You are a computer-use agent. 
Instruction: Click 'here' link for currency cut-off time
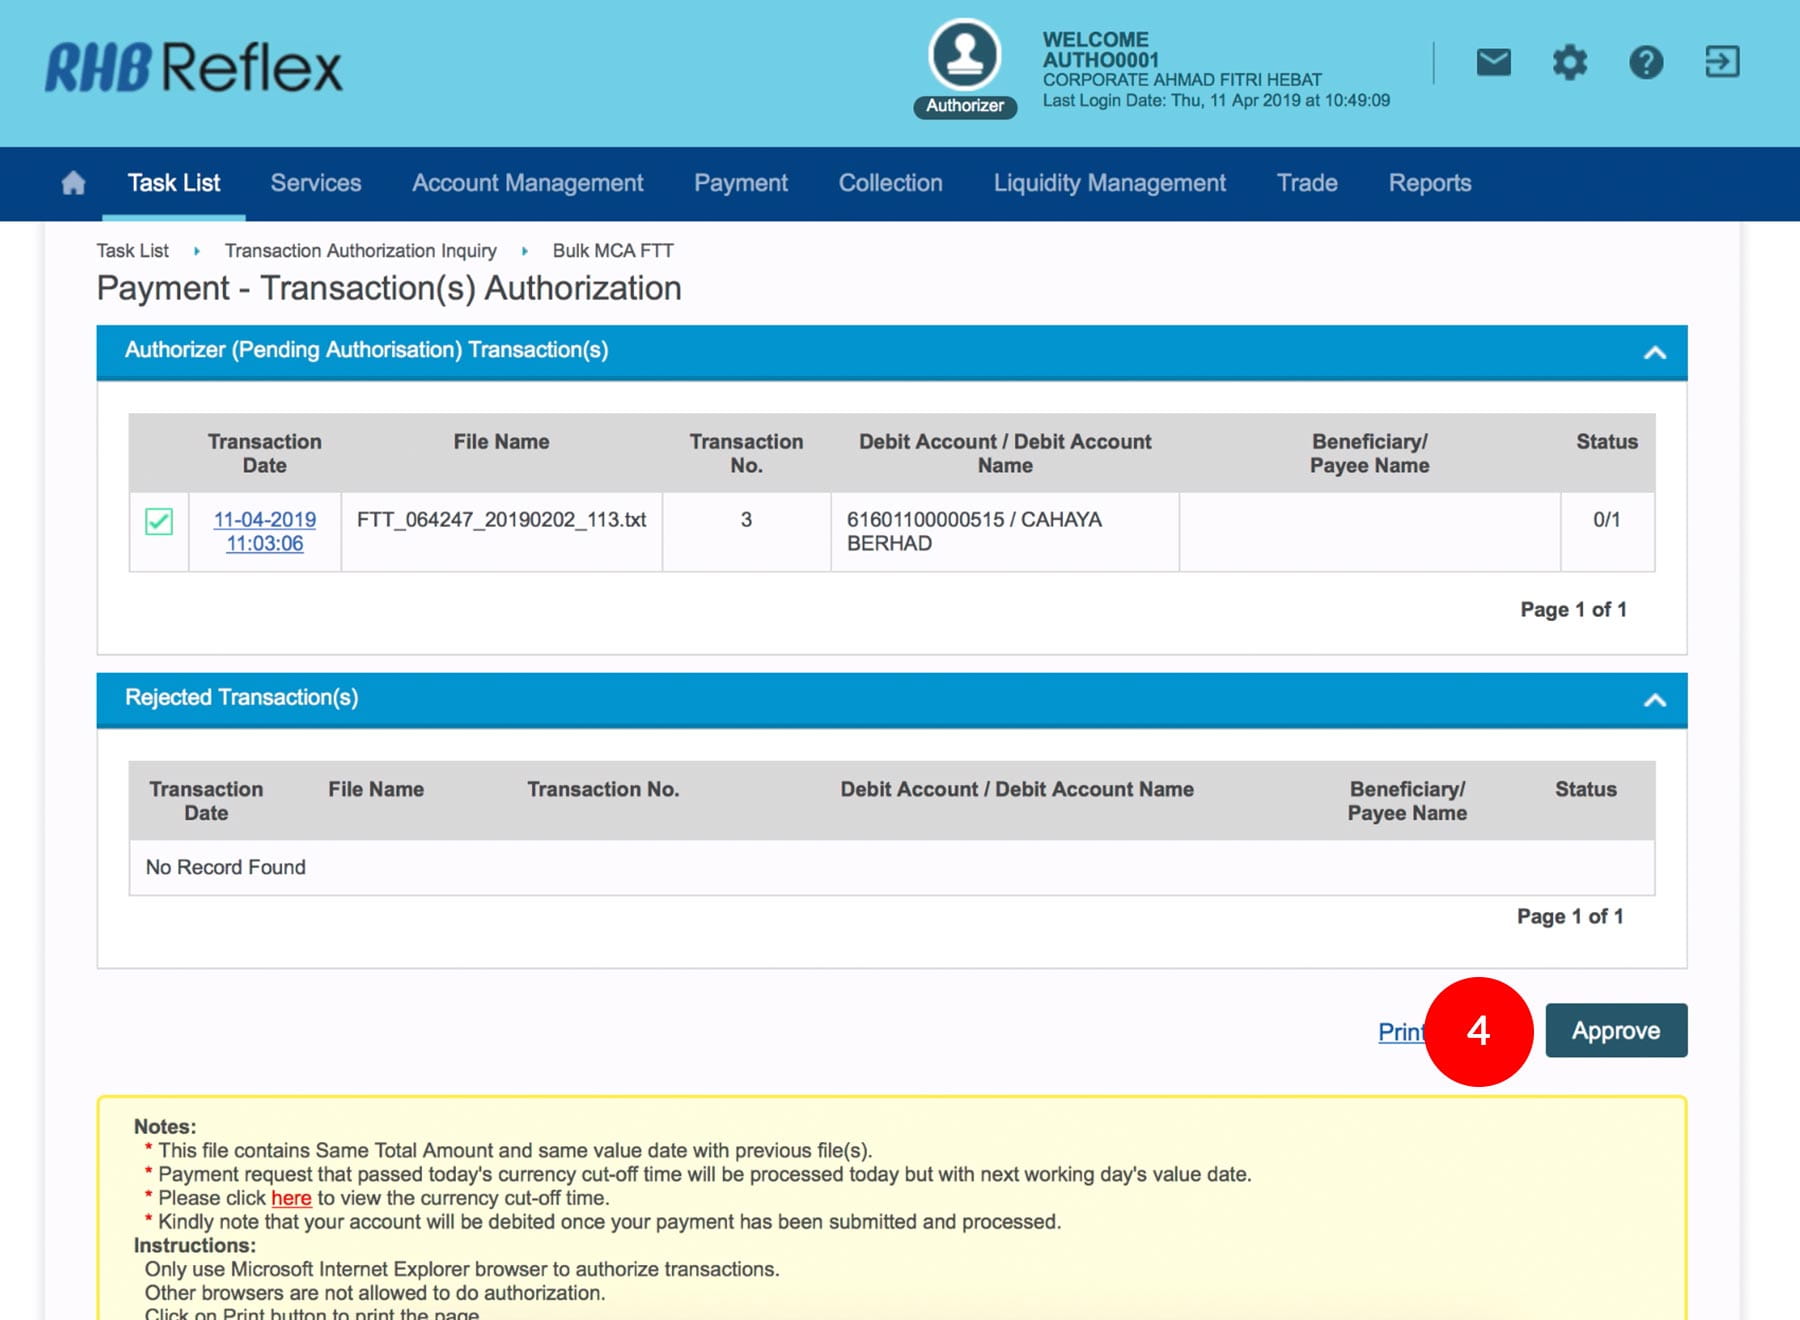pos(291,1198)
